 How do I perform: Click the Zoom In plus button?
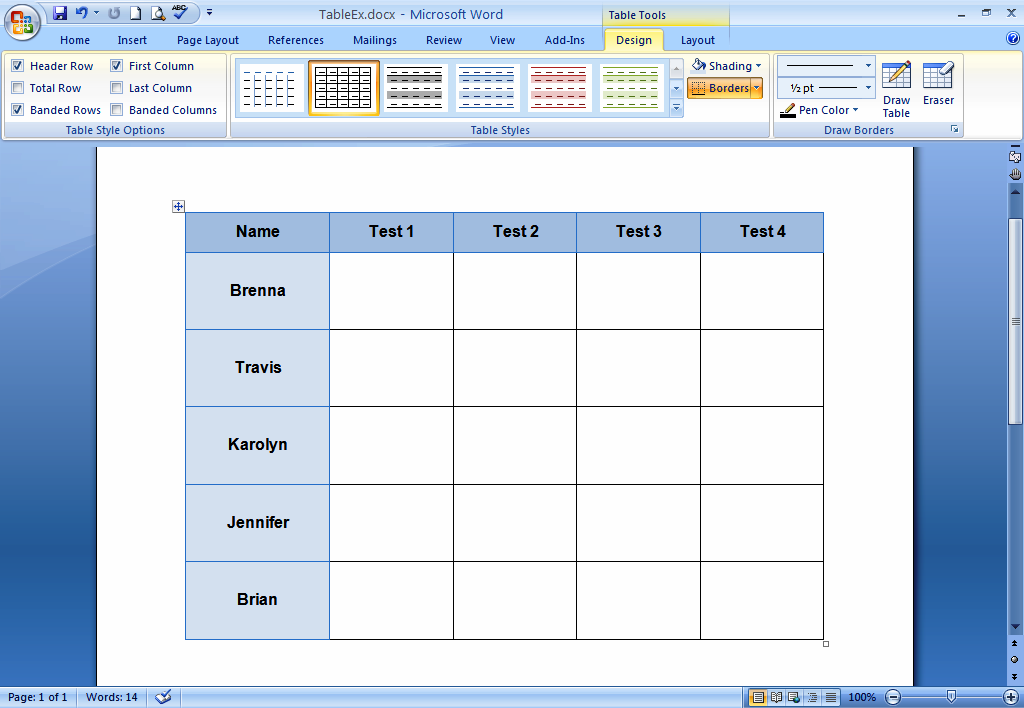tap(1010, 697)
